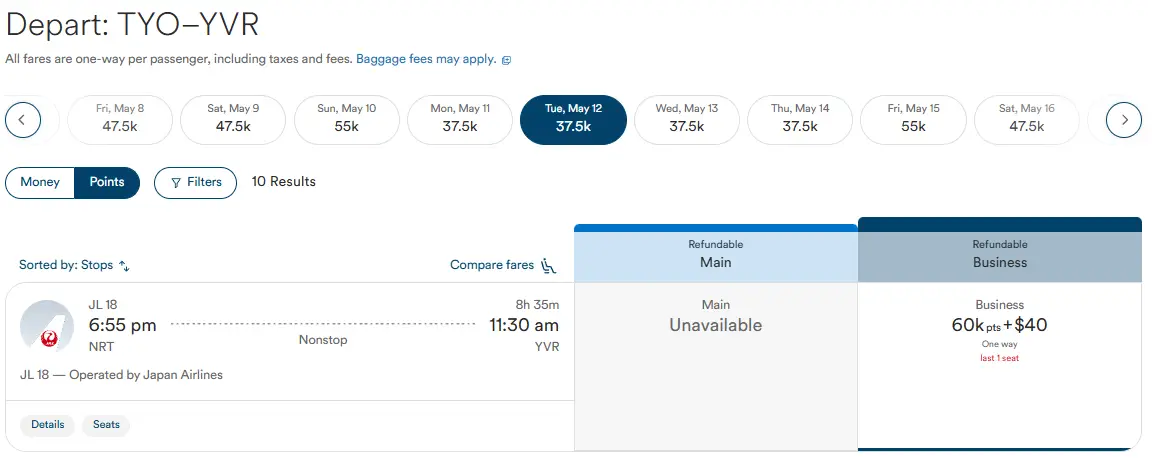Click the next dates arrow
The image size is (1153, 465).
pyautogui.click(x=1124, y=121)
